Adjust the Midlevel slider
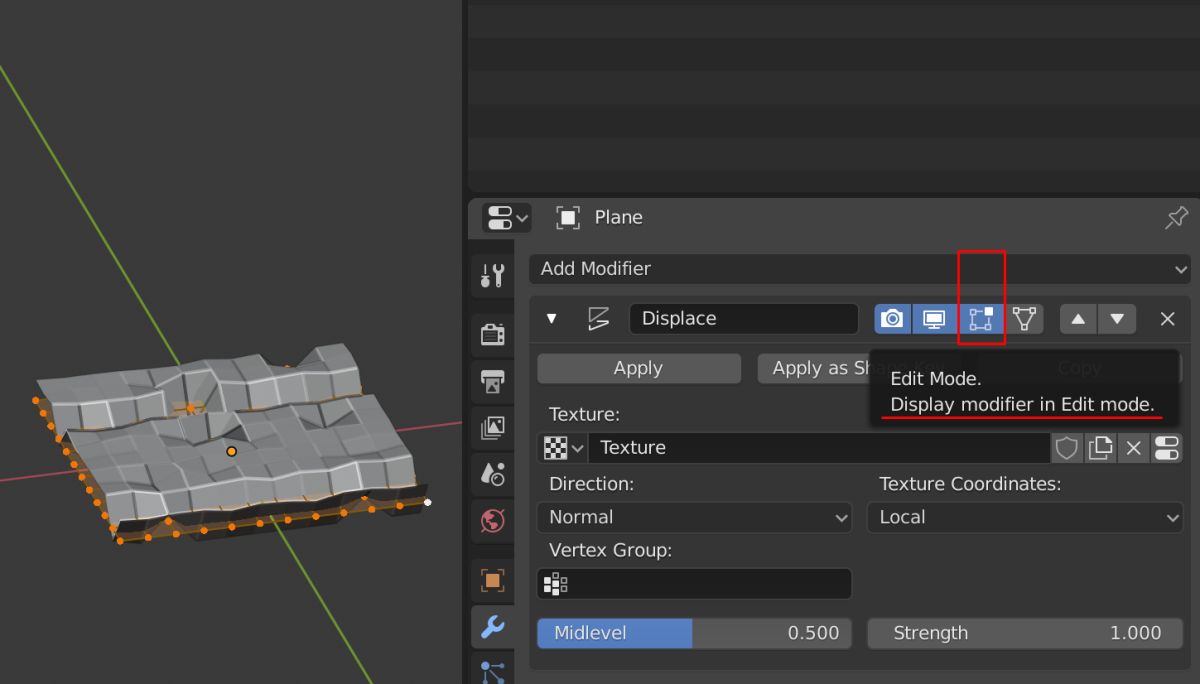 click(x=695, y=633)
